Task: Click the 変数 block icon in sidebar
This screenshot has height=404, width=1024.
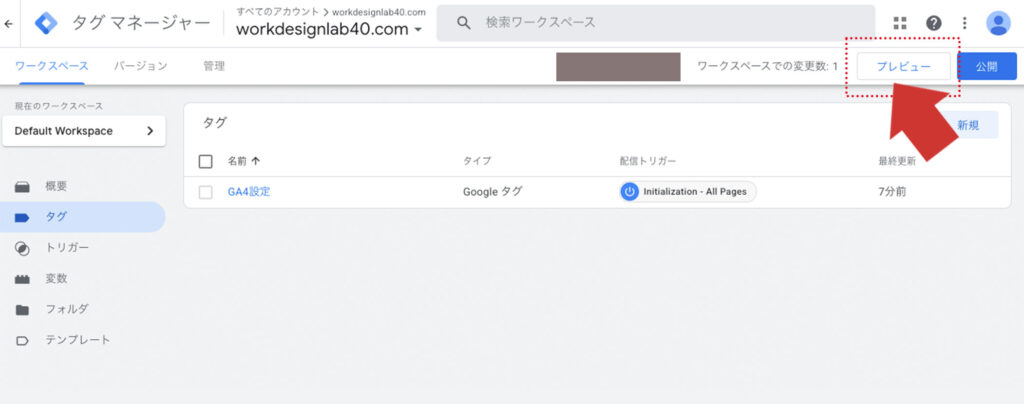Action: point(22,279)
